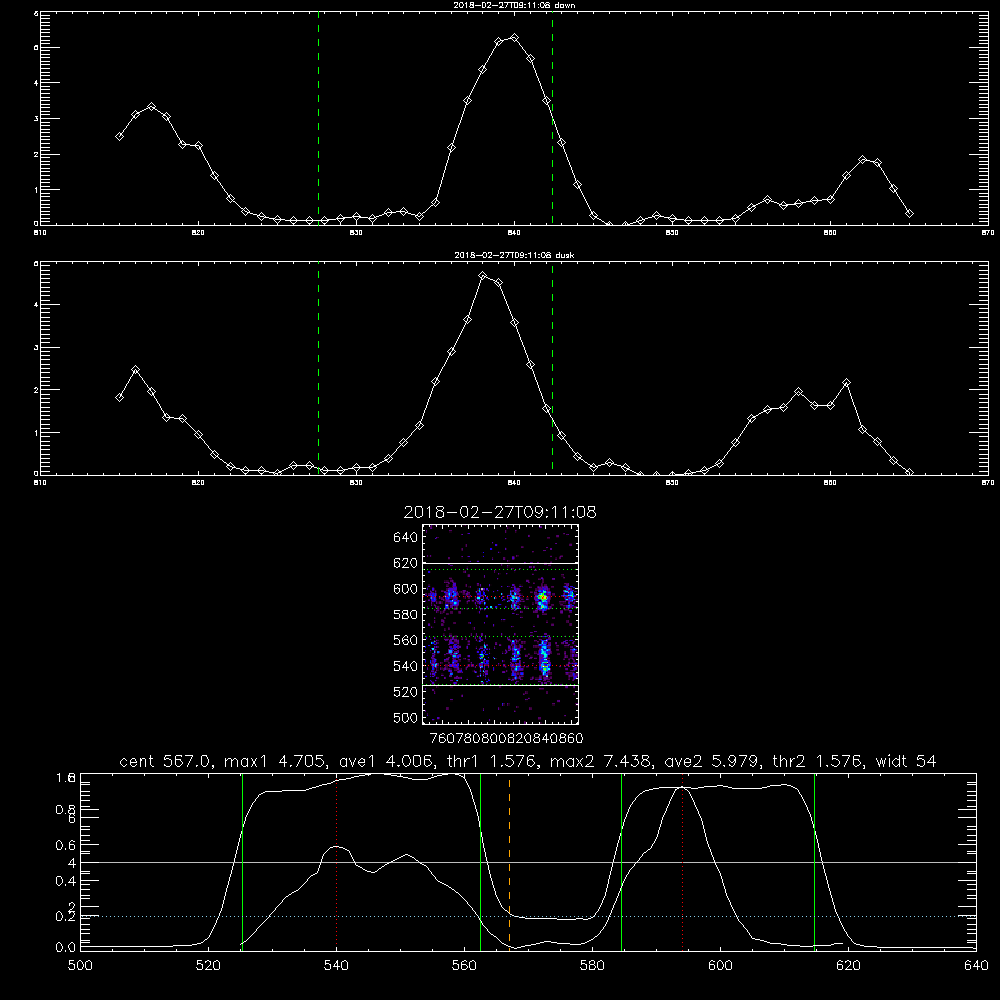
Task: Click the left green dashed line in the dusk plot
Action: pyautogui.click(x=318, y=368)
